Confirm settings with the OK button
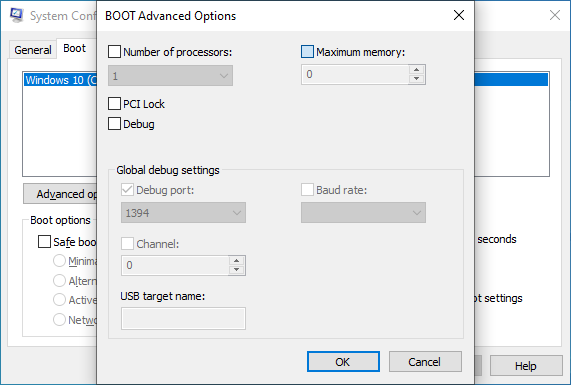The height and width of the screenshot is (385, 571). pyautogui.click(x=343, y=362)
